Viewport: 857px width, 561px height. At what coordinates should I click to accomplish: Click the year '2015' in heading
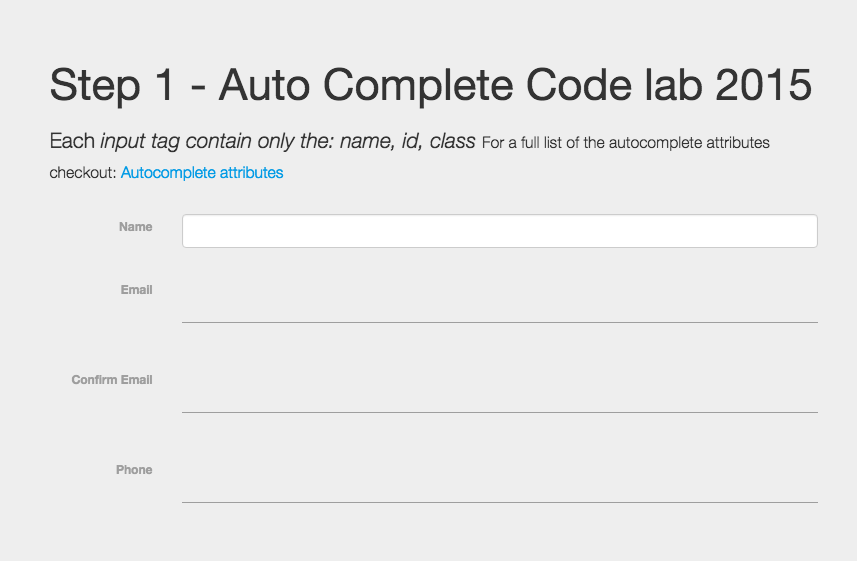click(763, 85)
